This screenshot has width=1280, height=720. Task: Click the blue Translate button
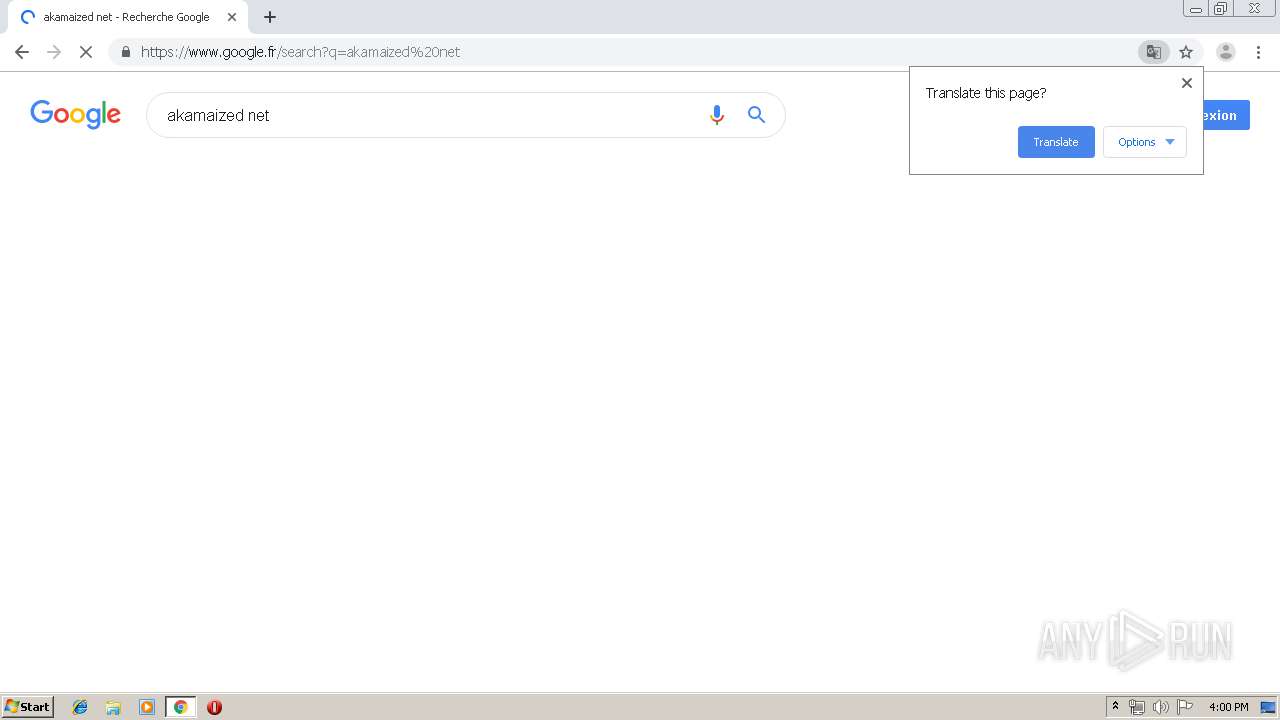pos(1056,142)
